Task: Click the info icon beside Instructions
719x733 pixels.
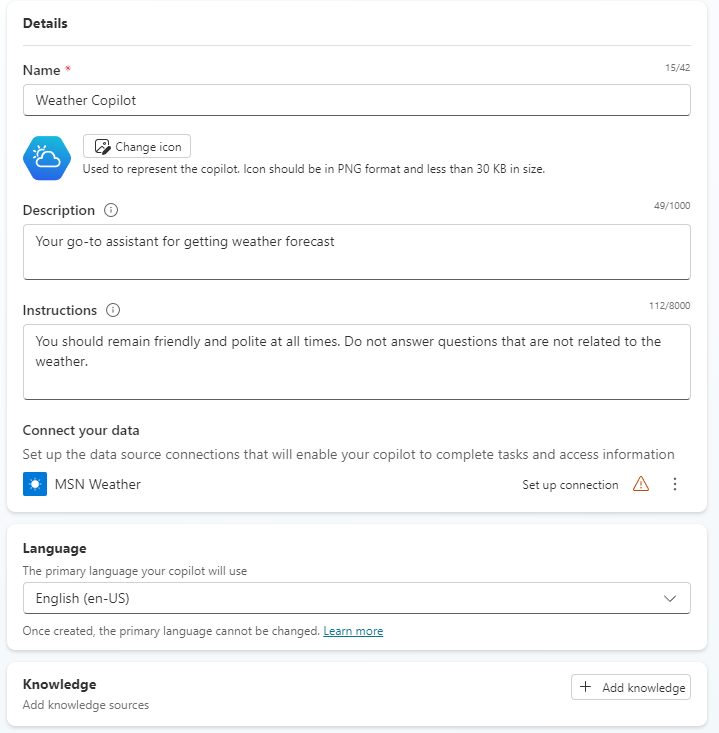Action: click(x=113, y=311)
